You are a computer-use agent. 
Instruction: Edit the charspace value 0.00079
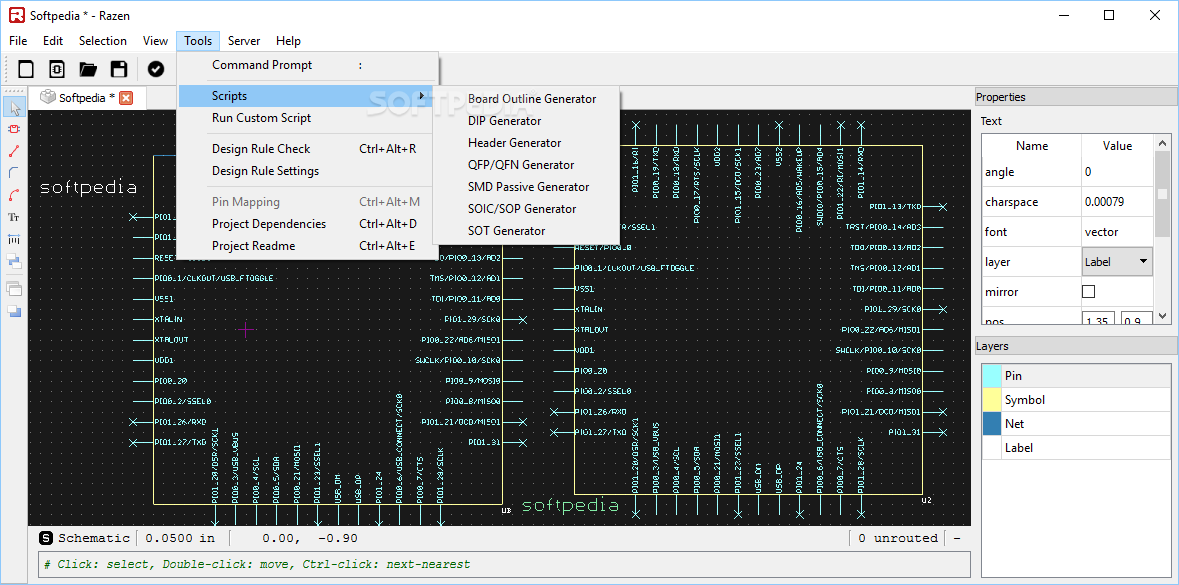point(1117,202)
